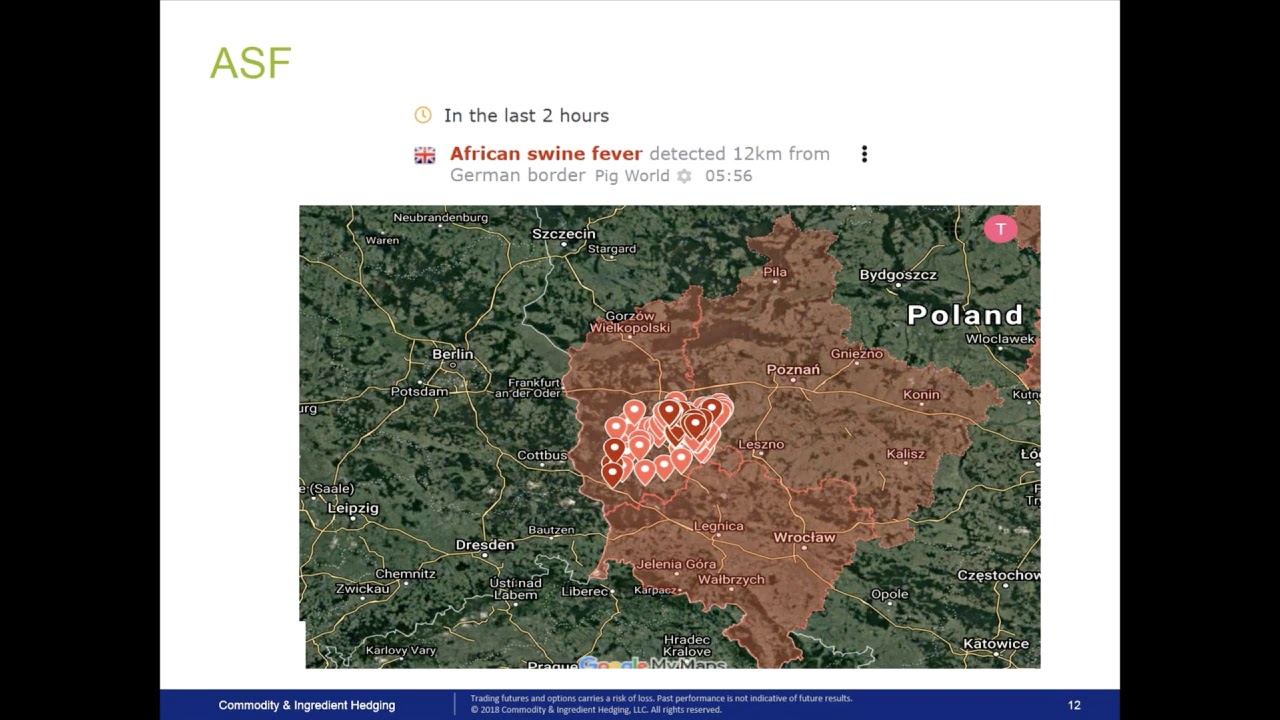Click the Opole label on the map
This screenshot has width=1280, height=720.
pyautogui.click(x=889, y=594)
